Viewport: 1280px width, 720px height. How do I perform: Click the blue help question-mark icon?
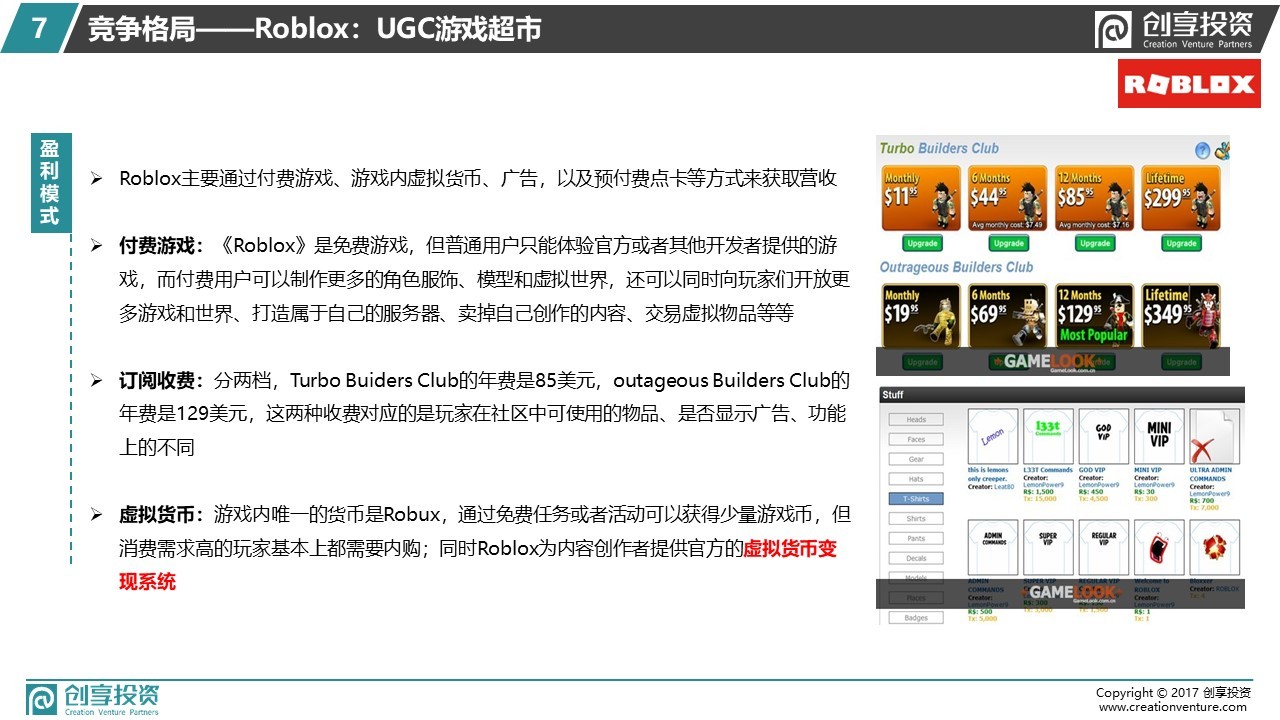coord(1202,150)
